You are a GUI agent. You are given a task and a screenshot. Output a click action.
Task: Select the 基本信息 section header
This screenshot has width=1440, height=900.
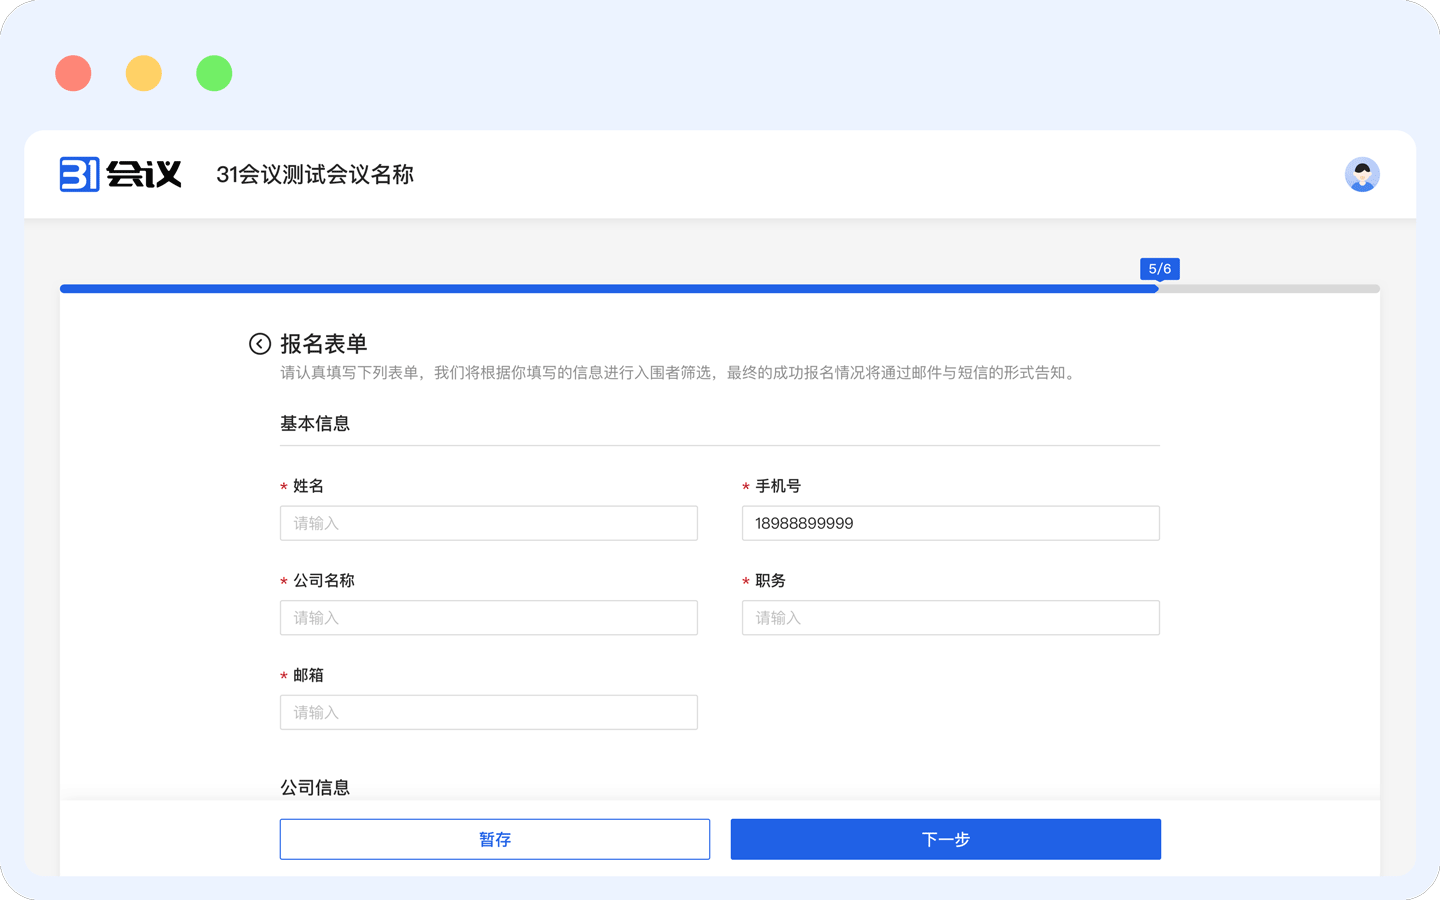point(315,424)
